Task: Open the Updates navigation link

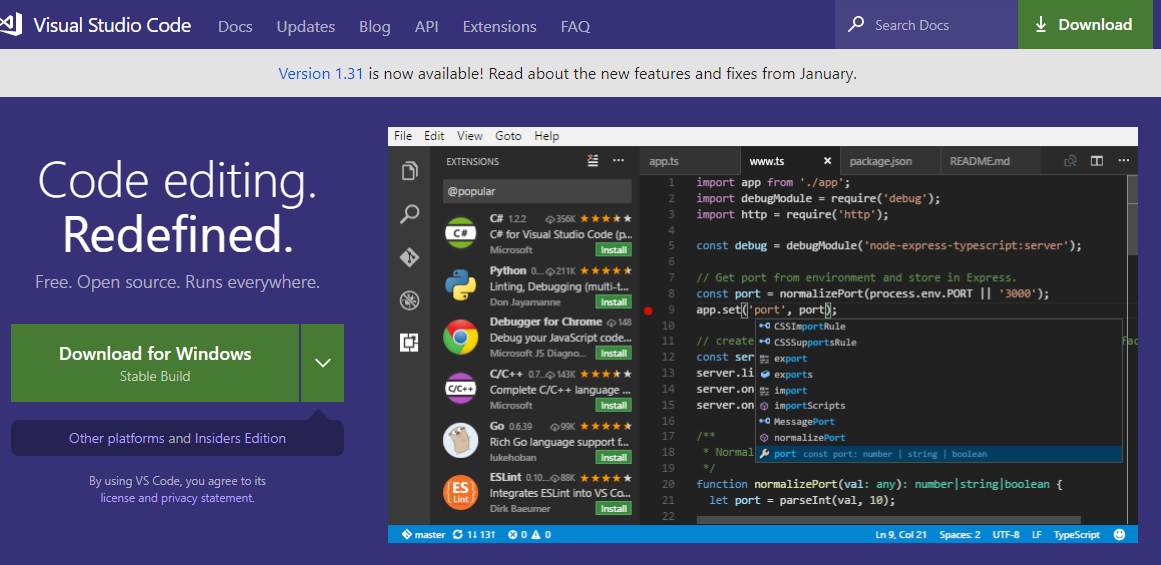Action: (x=306, y=27)
